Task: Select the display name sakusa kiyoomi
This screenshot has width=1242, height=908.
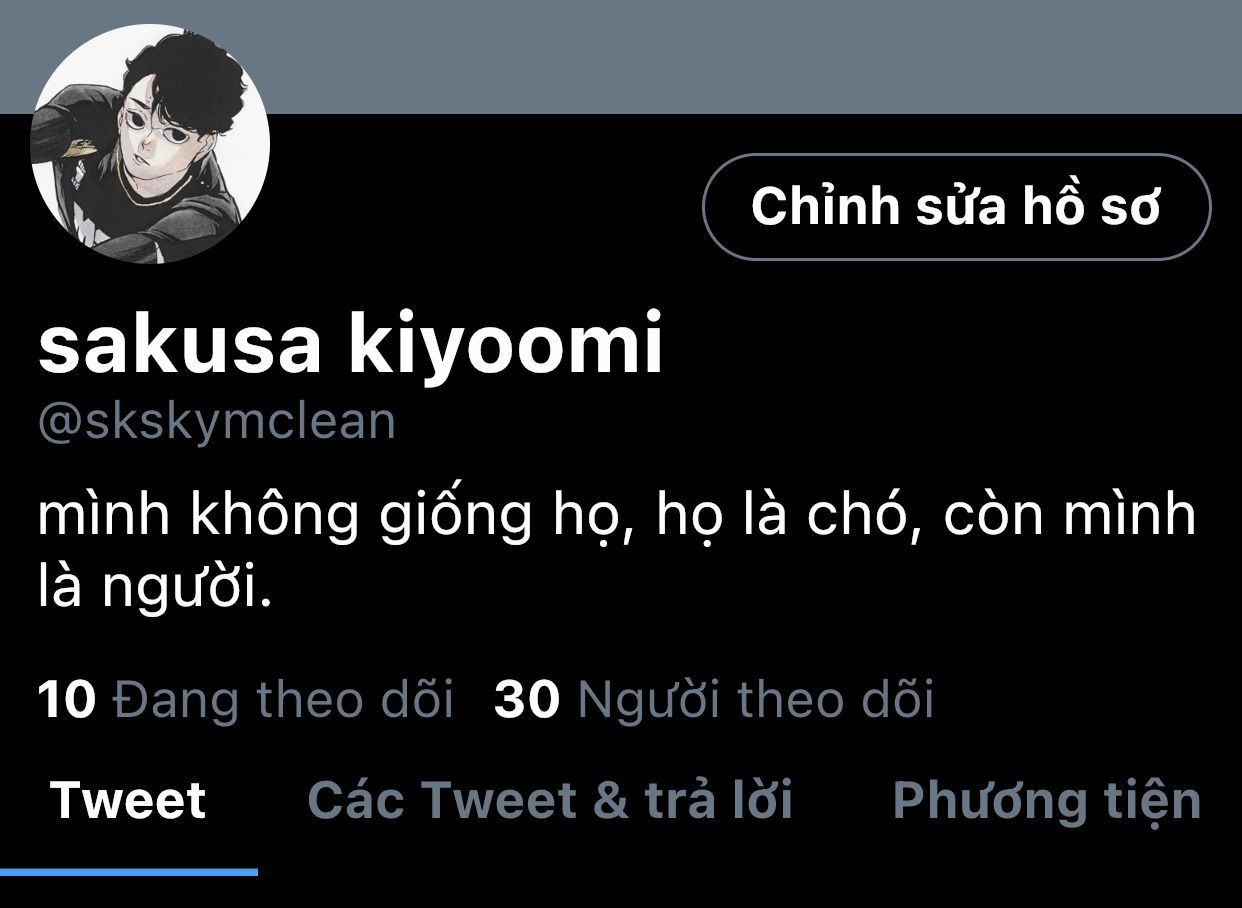Action: [x=350, y=345]
